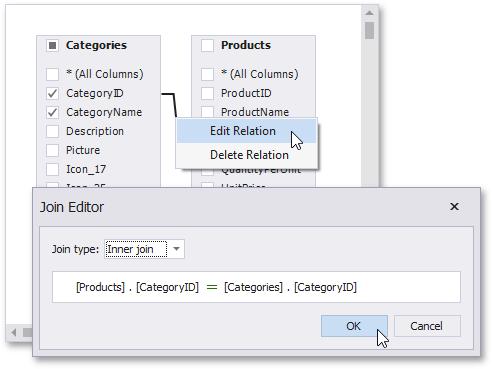The height and width of the screenshot is (369, 492).
Task: Toggle the Products table header checkbox
Action: coord(207,45)
